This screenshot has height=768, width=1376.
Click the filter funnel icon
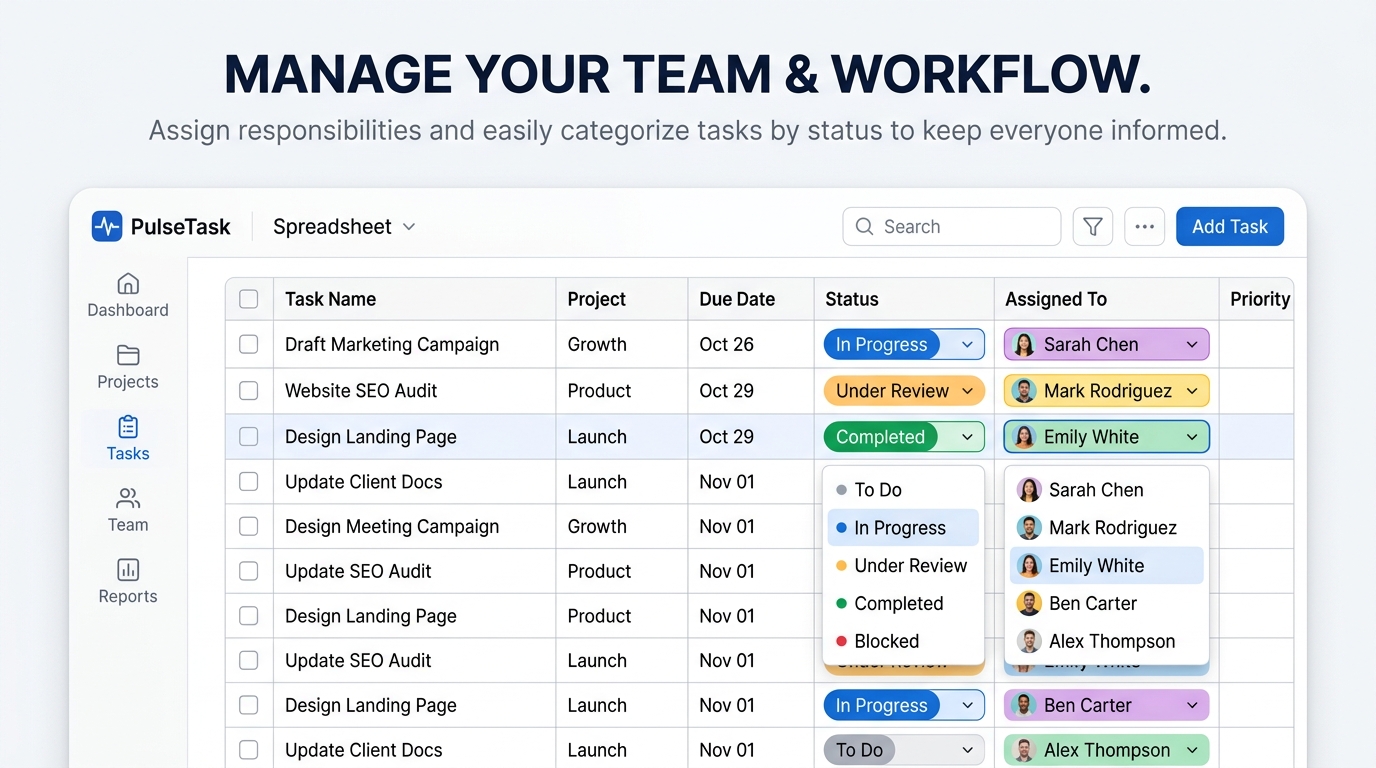coord(1093,227)
